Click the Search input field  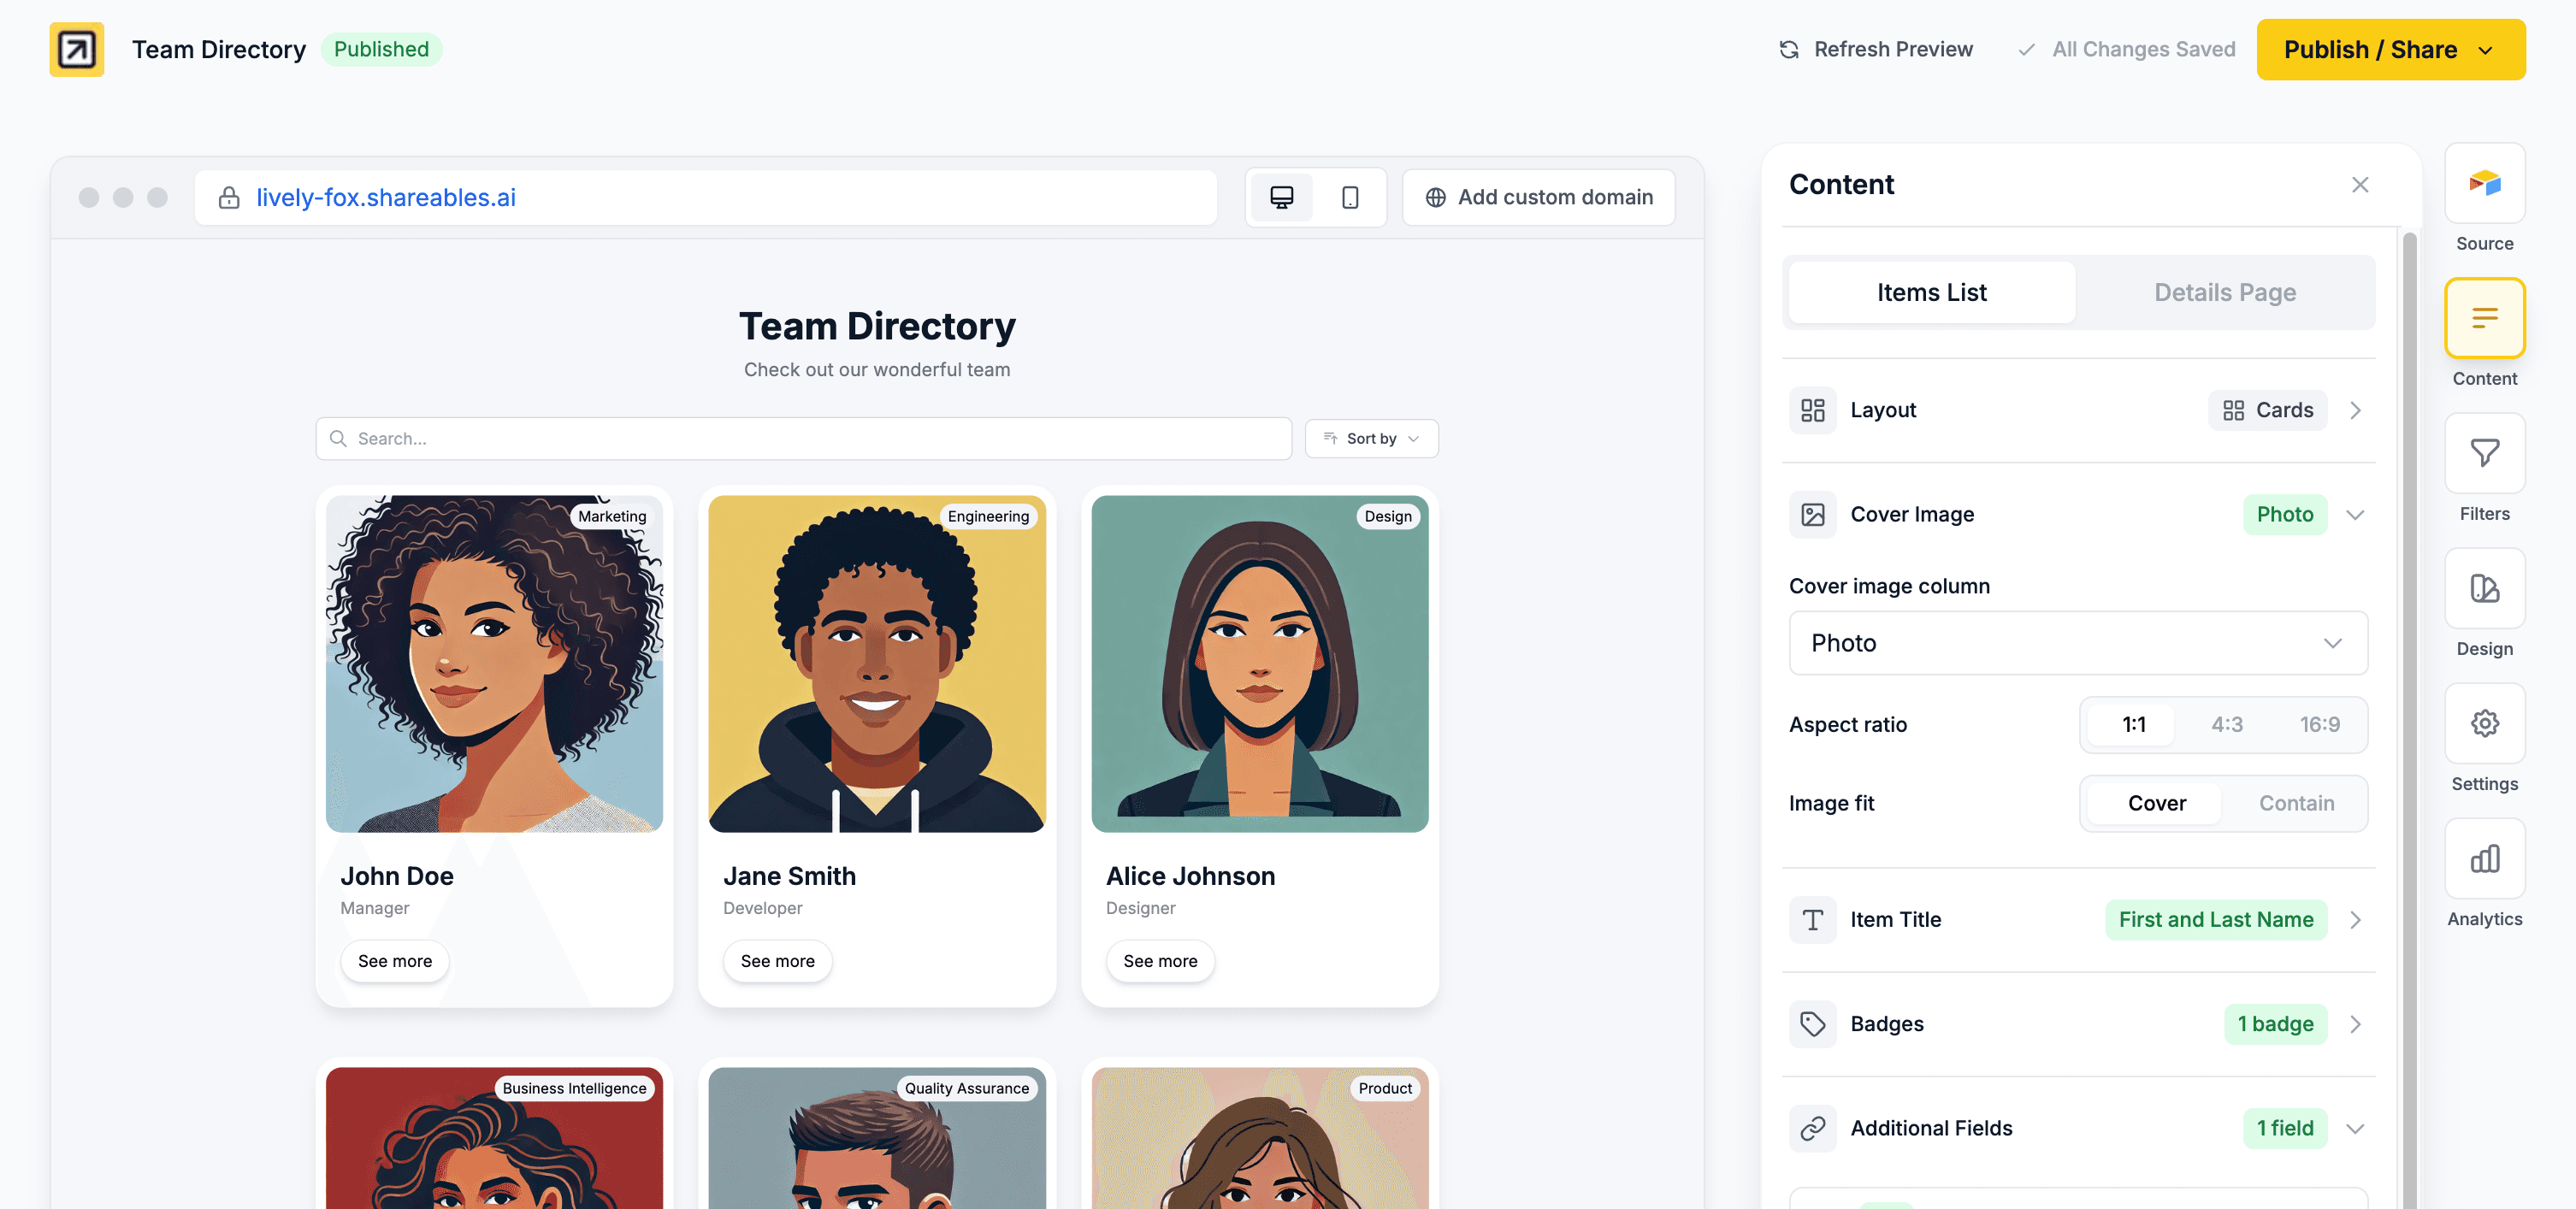[803, 438]
